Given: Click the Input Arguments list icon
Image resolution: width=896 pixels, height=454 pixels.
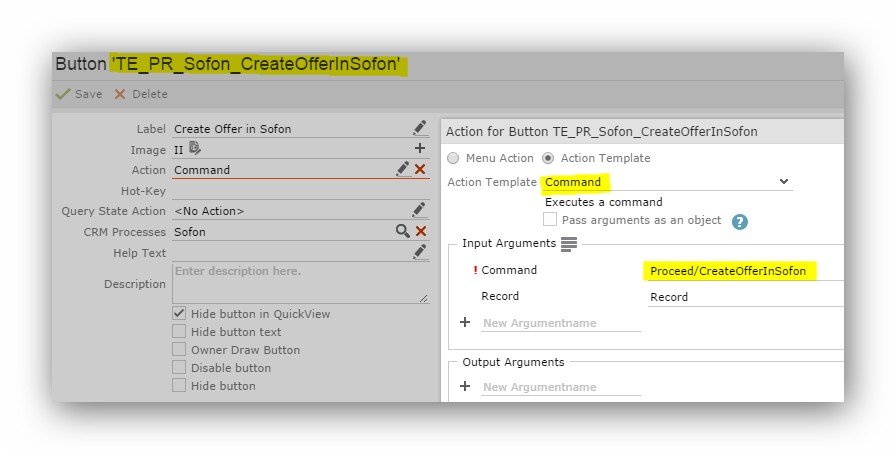Looking at the screenshot, I should click(x=569, y=244).
